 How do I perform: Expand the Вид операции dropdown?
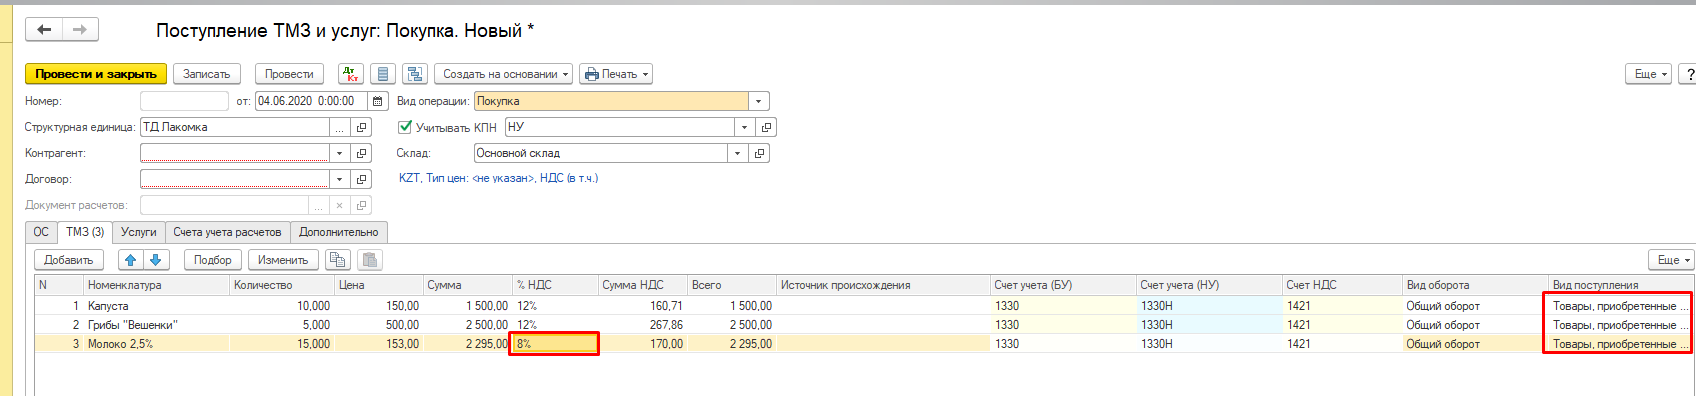click(759, 101)
